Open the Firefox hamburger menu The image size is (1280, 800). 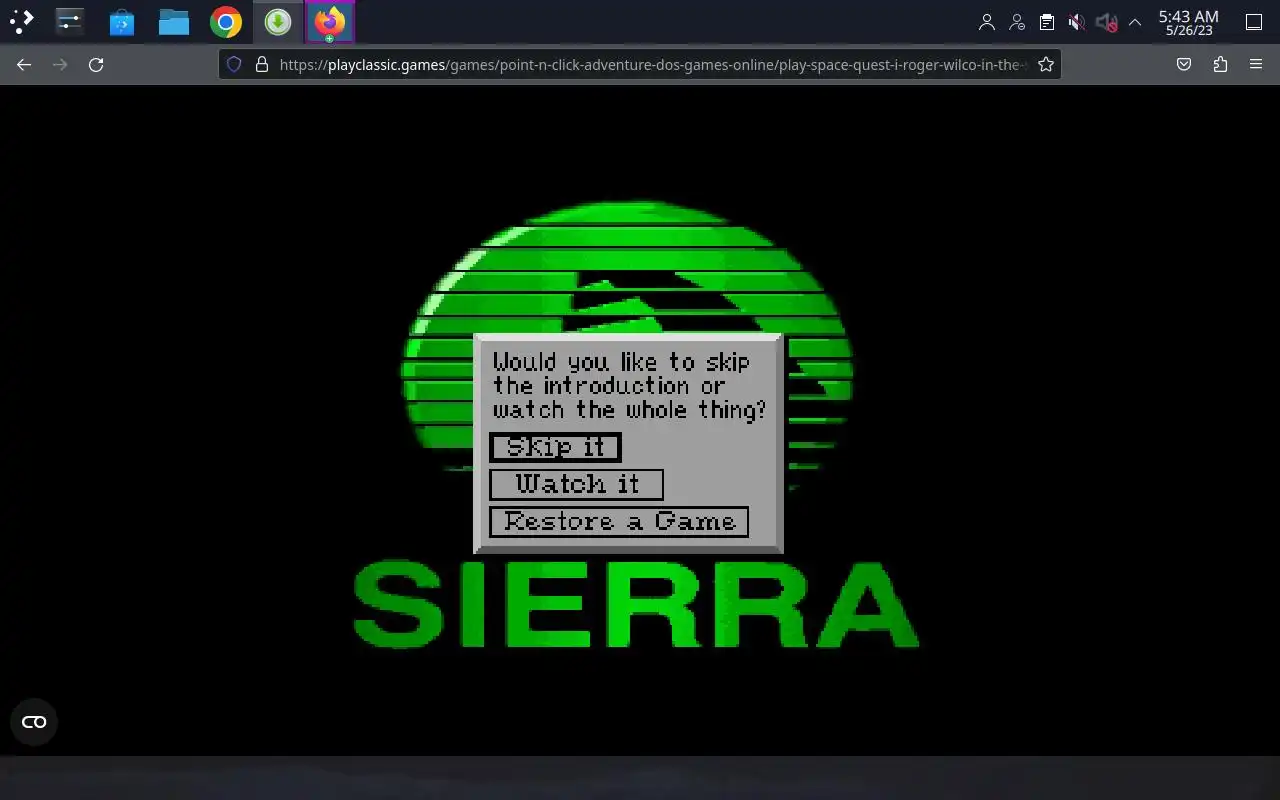click(x=1256, y=64)
